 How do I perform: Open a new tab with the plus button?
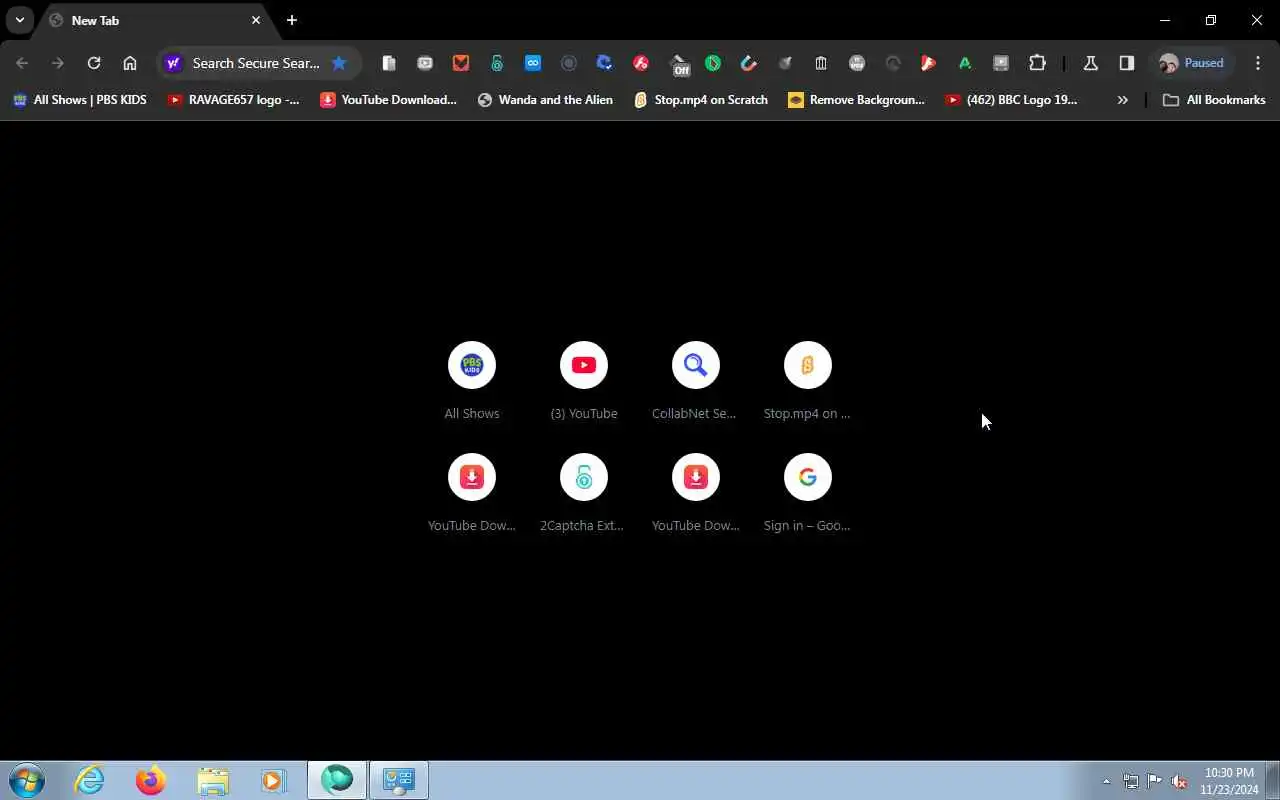[x=292, y=20]
